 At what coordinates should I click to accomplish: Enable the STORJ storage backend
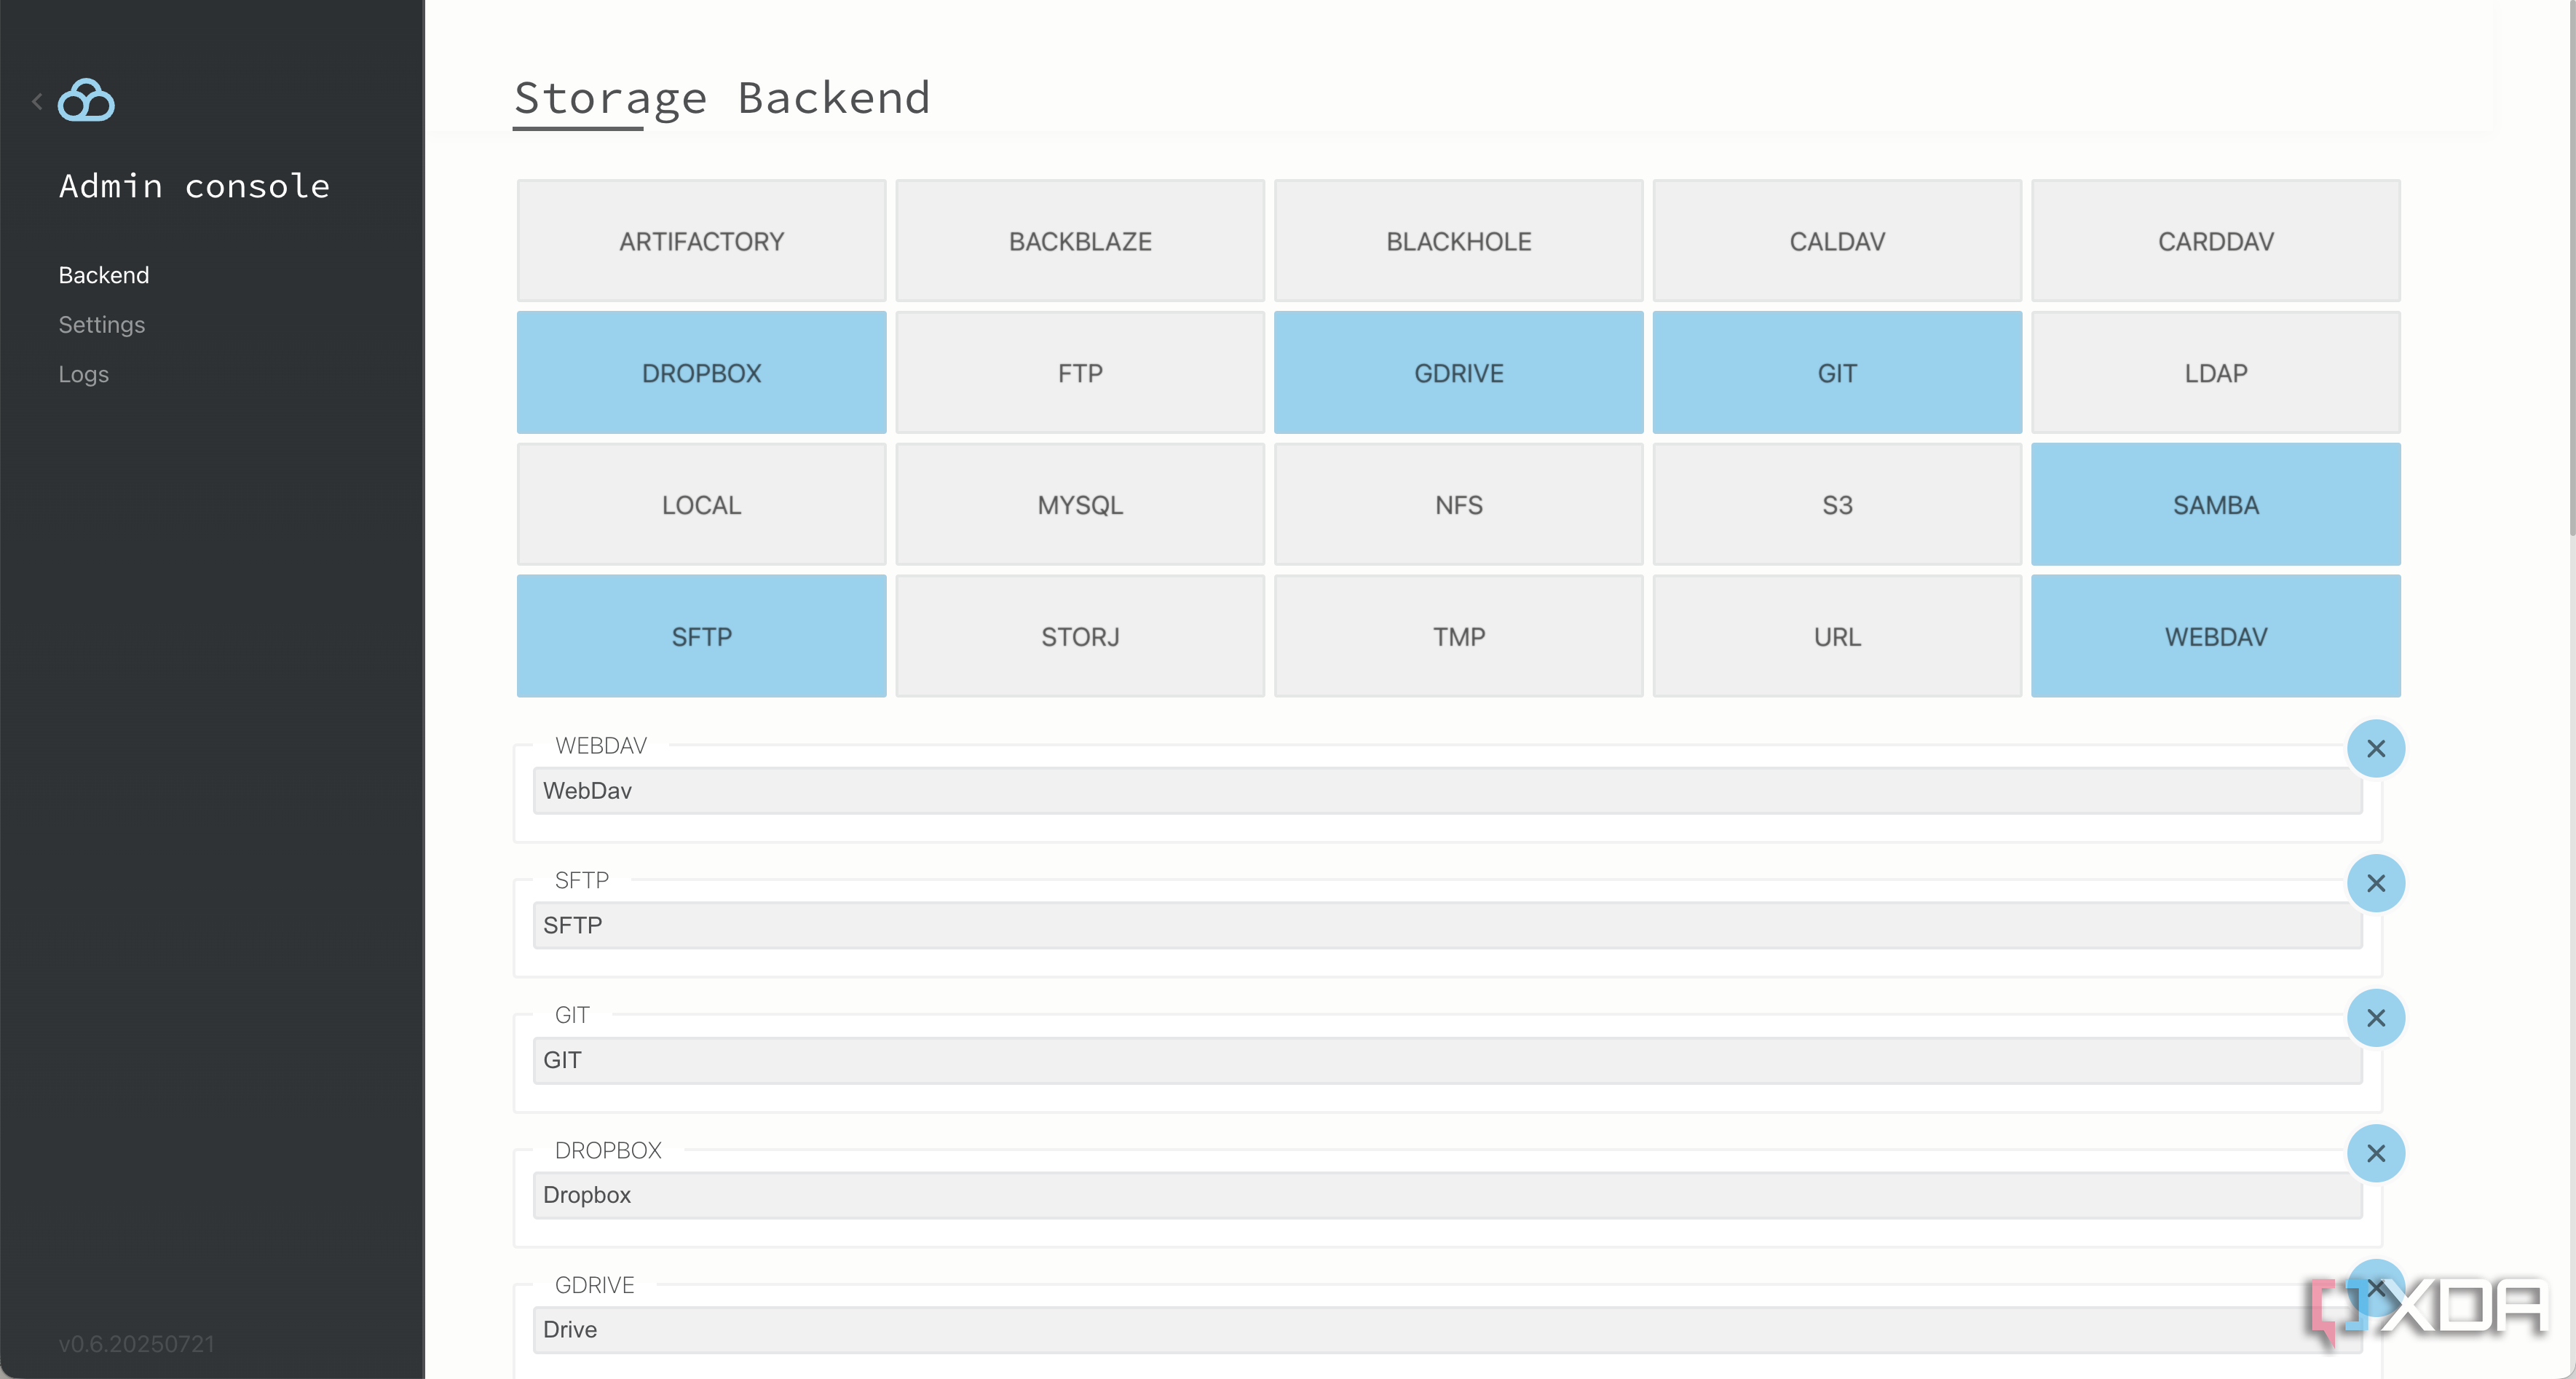point(1080,636)
